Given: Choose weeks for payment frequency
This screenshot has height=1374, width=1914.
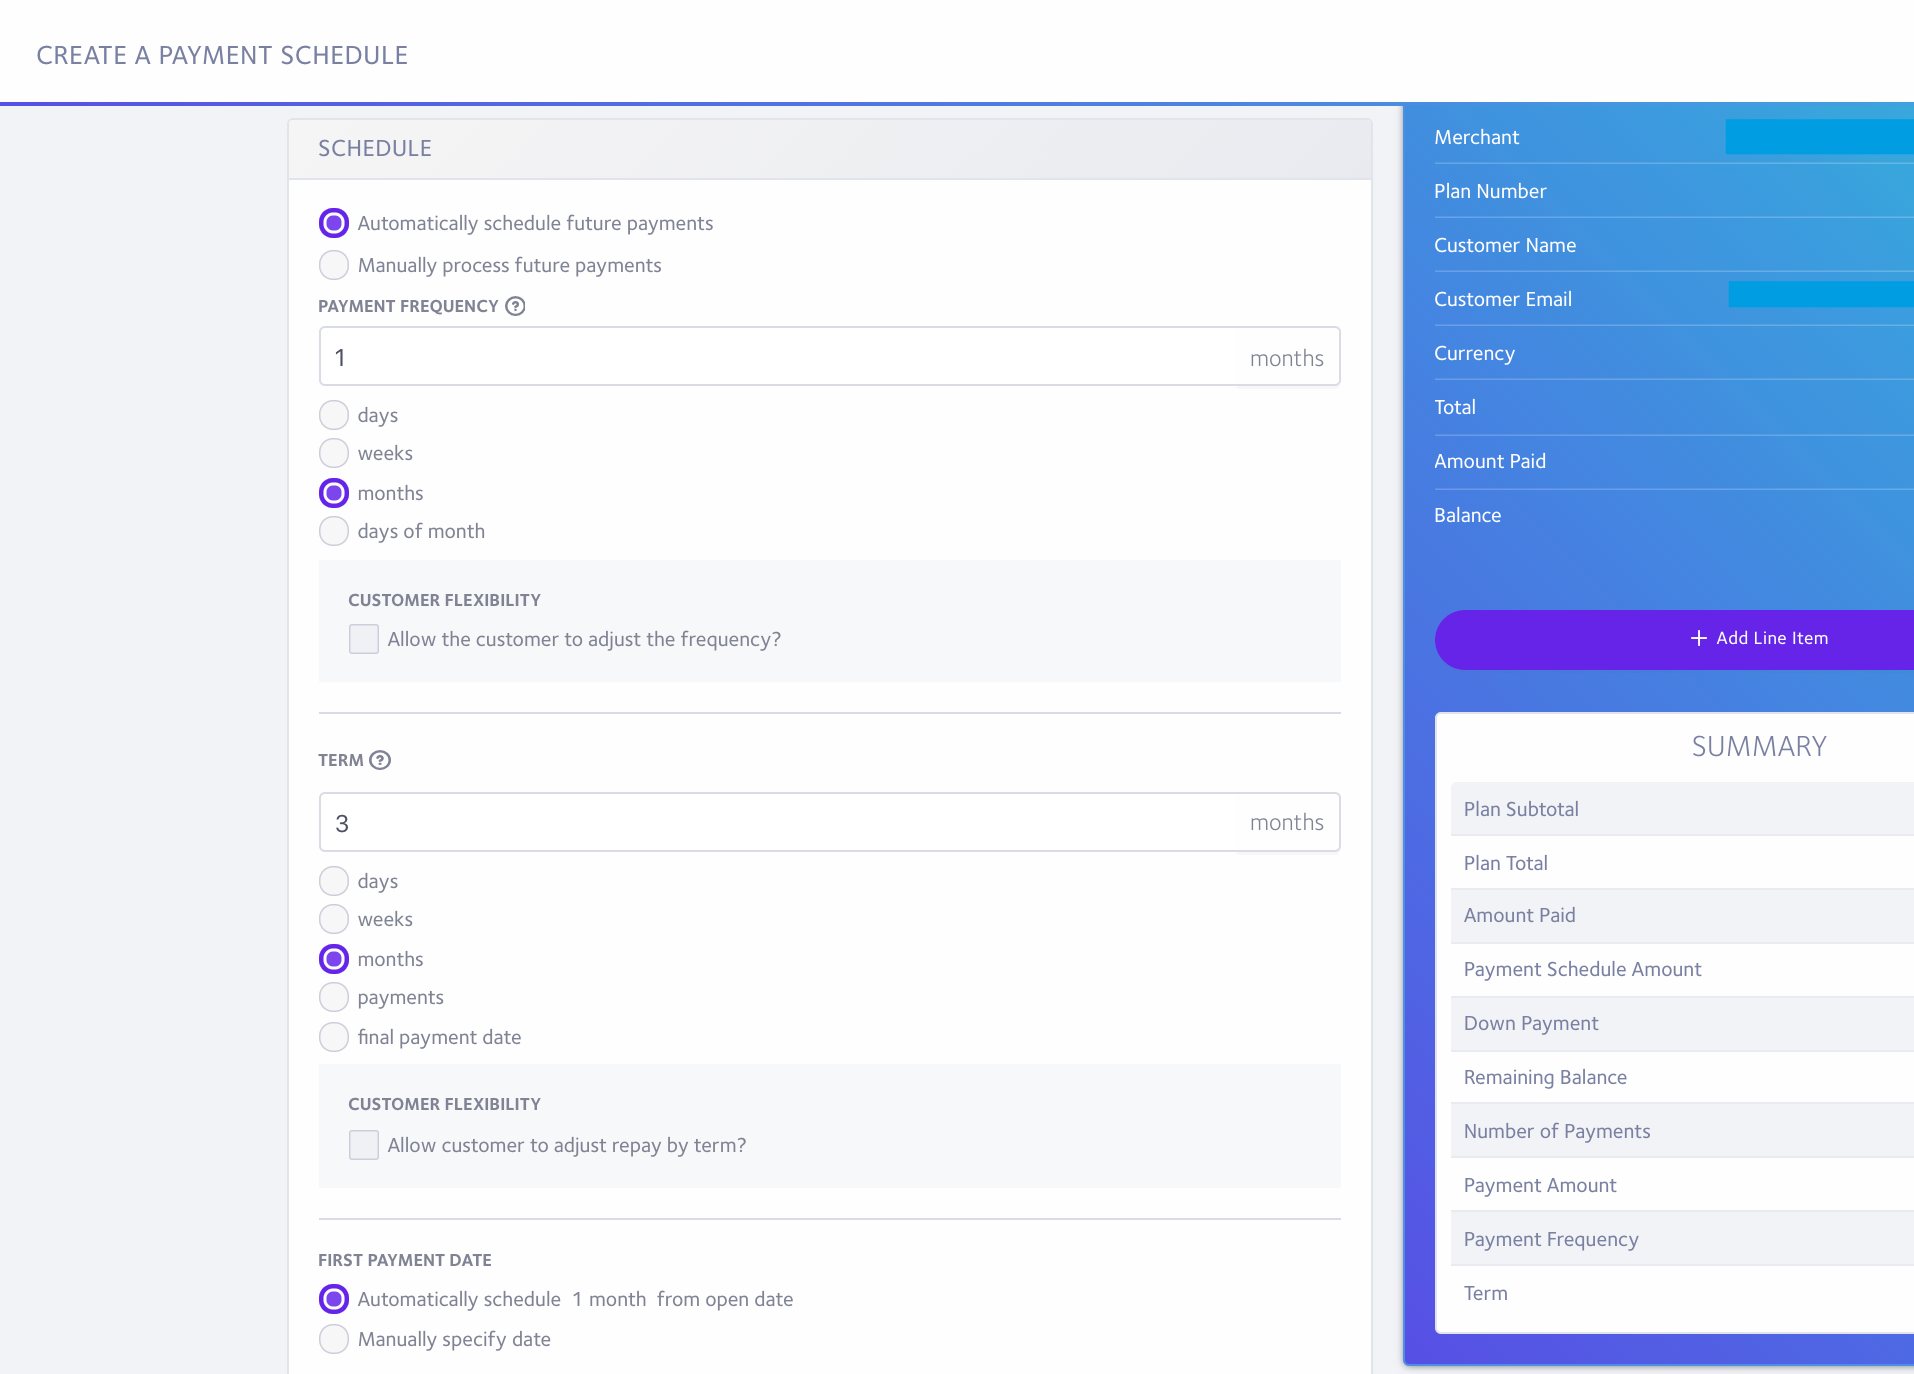Looking at the screenshot, I should 334,453.
